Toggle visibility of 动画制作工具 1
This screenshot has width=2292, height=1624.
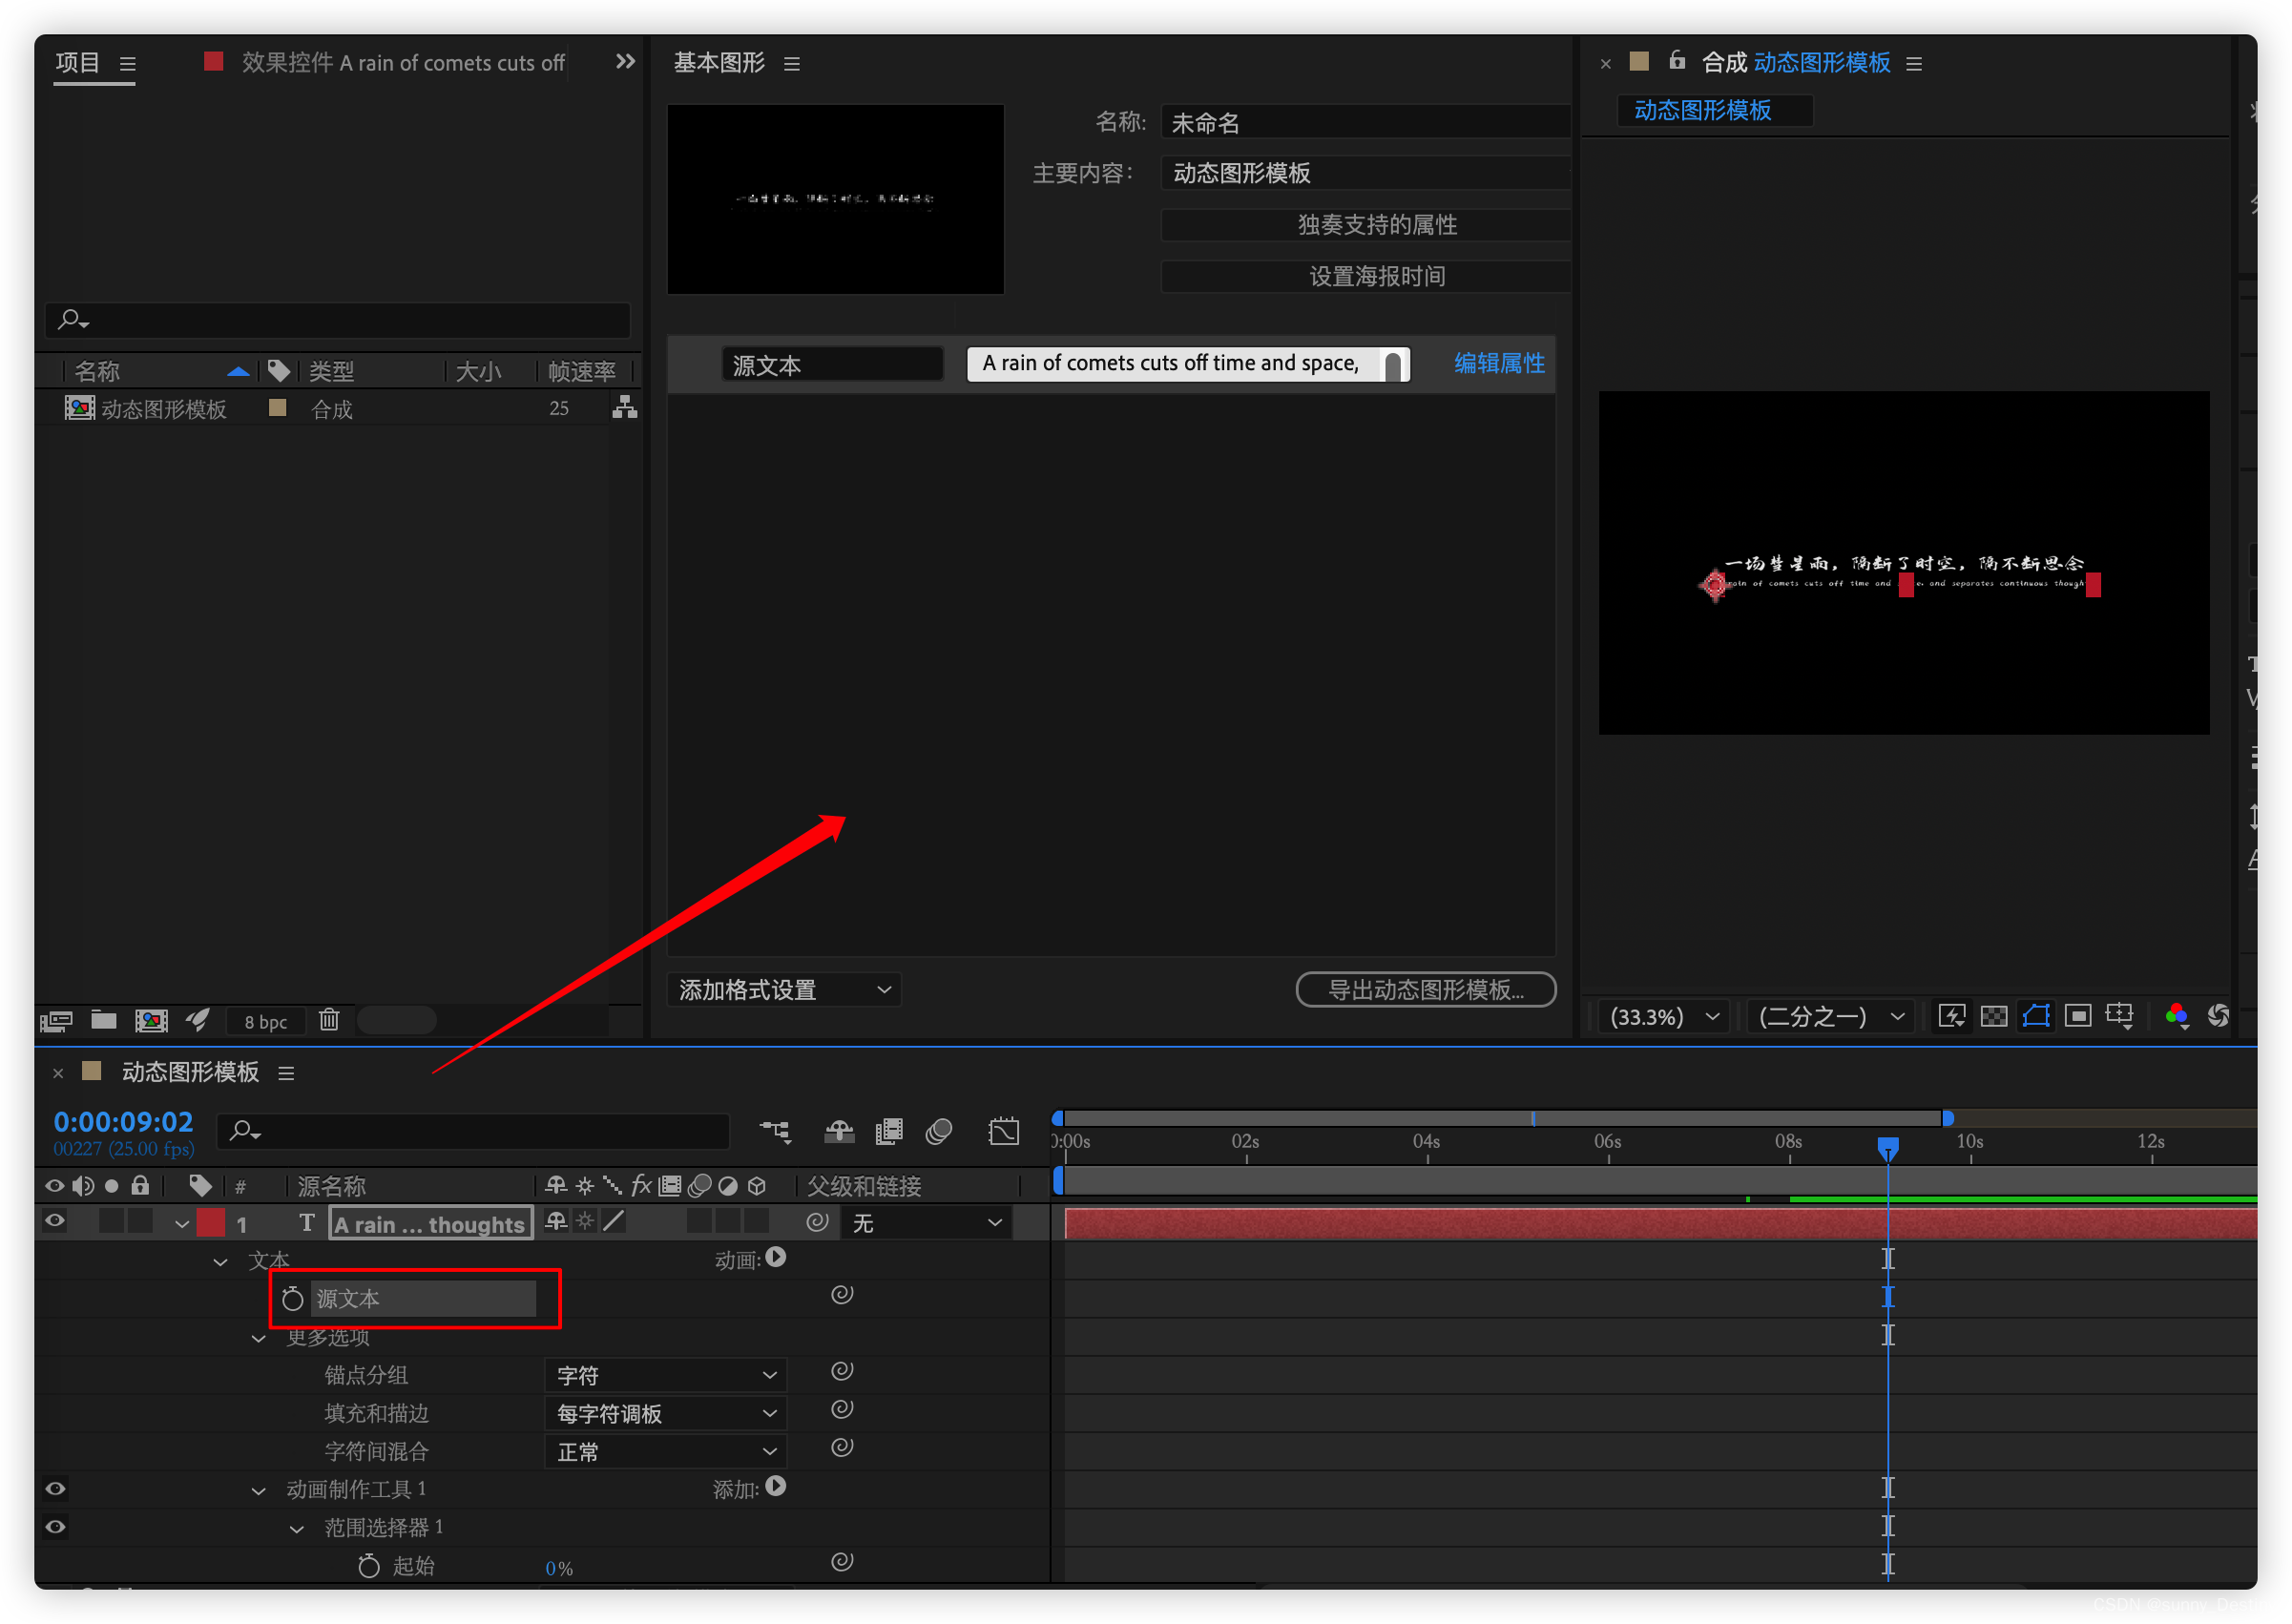click(55, 1489)
